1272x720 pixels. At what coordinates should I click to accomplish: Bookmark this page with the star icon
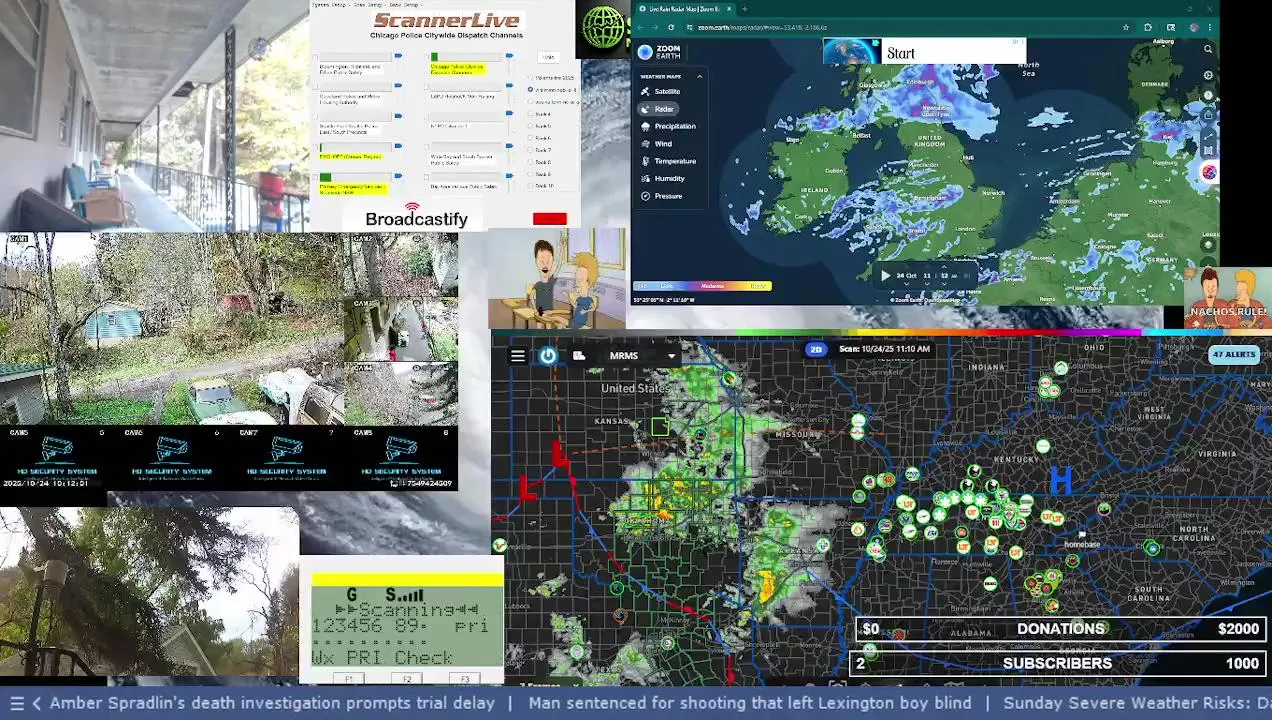(x=1126, y=28)
